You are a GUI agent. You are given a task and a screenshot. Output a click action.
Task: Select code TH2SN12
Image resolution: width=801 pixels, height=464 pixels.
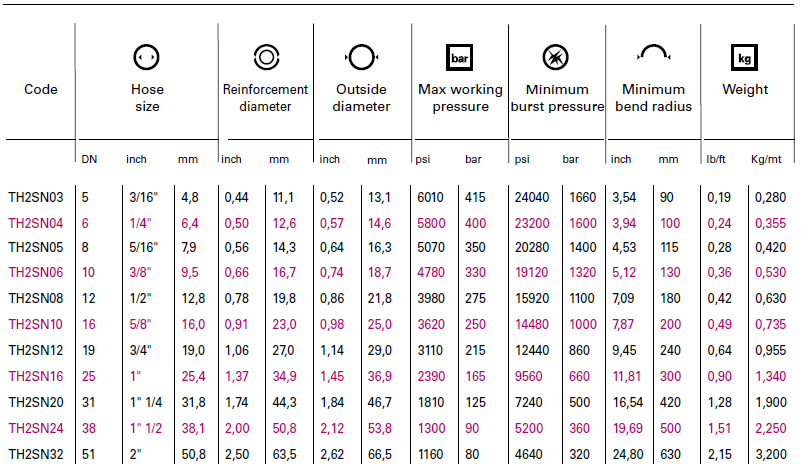pyautogui.click(x=36, y=351)
